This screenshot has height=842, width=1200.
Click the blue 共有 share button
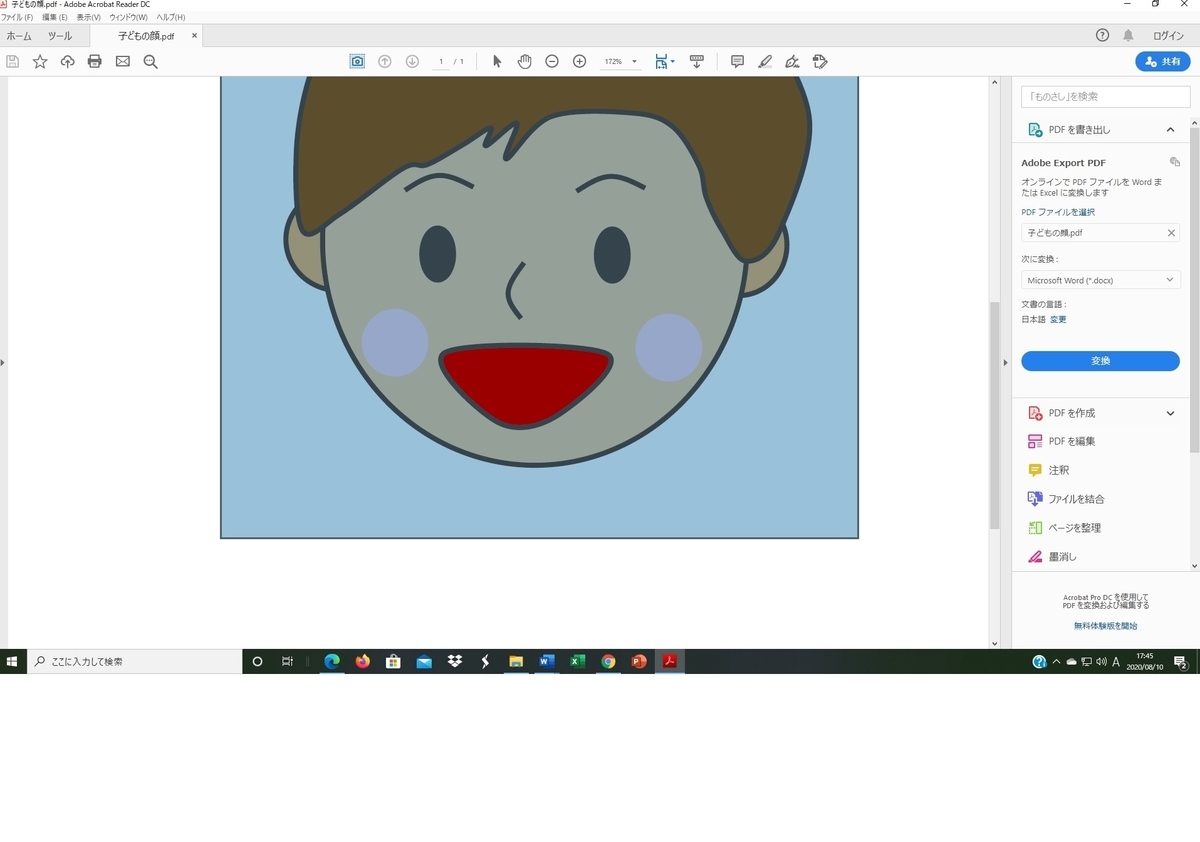click(1162, 62)
